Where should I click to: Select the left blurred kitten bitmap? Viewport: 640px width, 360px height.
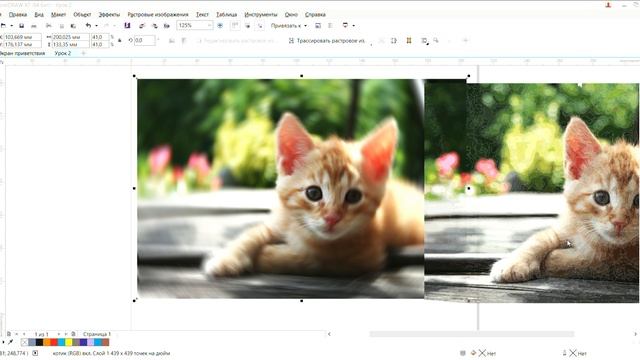281,189
